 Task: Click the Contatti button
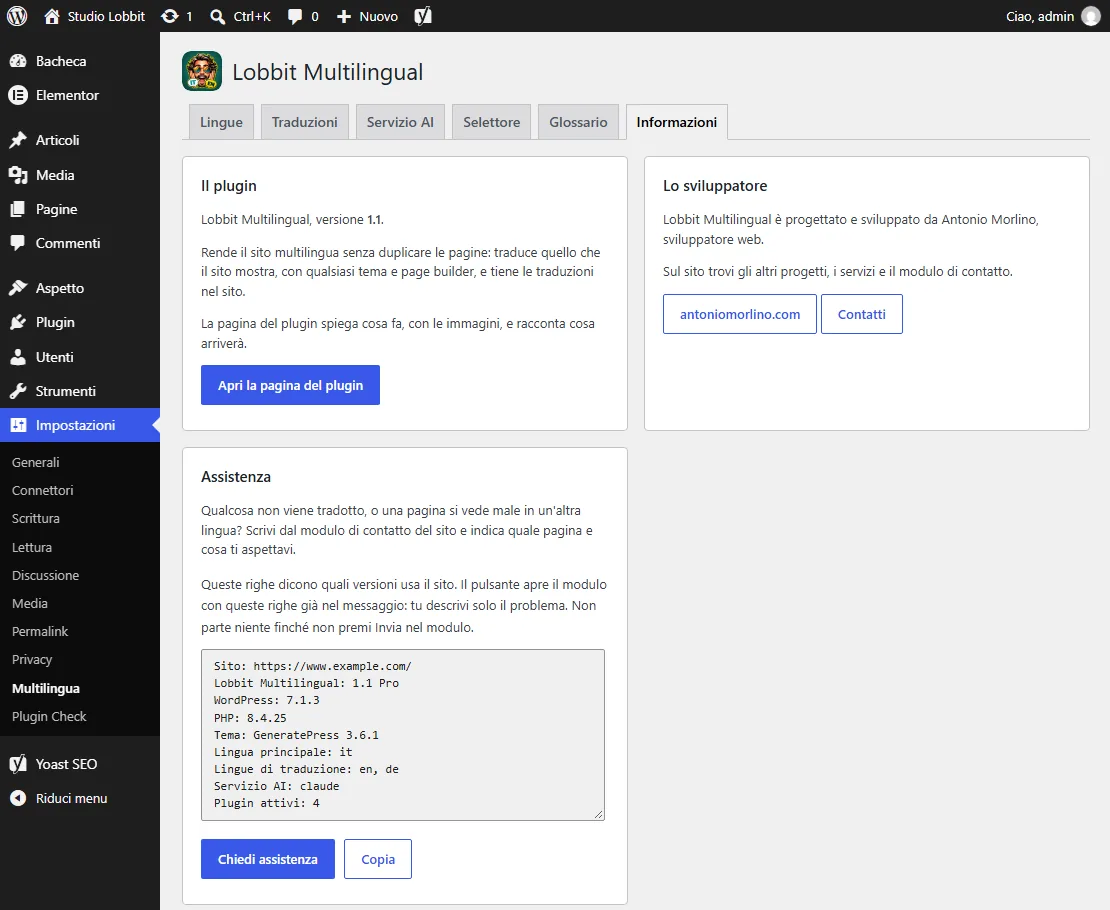862,314
